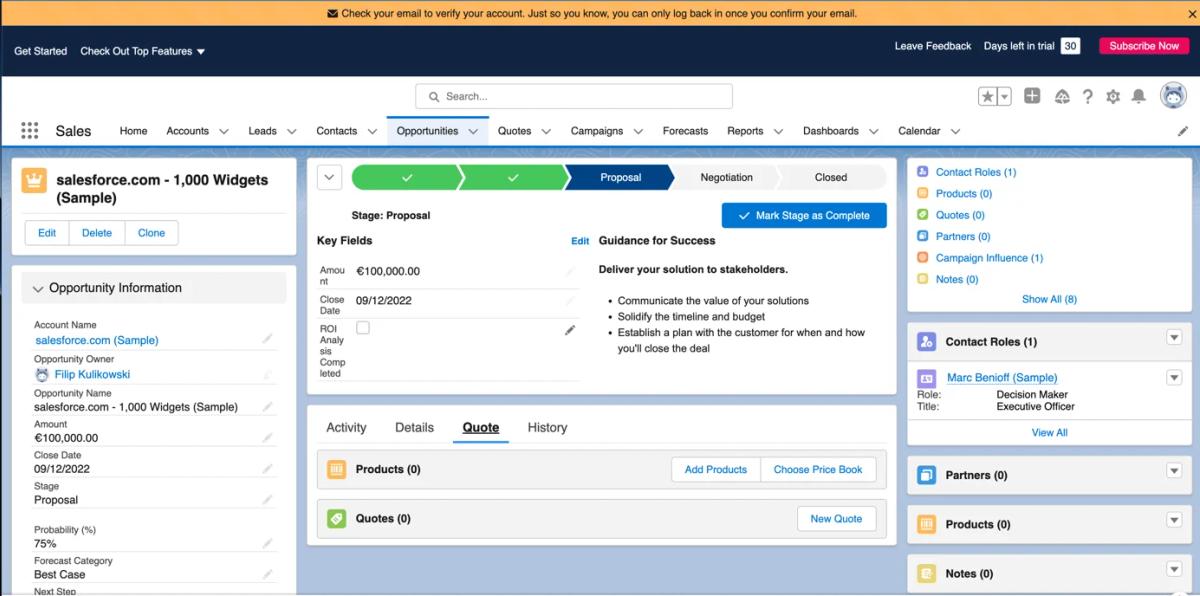Open the Help question mark icon
This screenshot has width=1200, height=596.
[x=1088, y=97]
